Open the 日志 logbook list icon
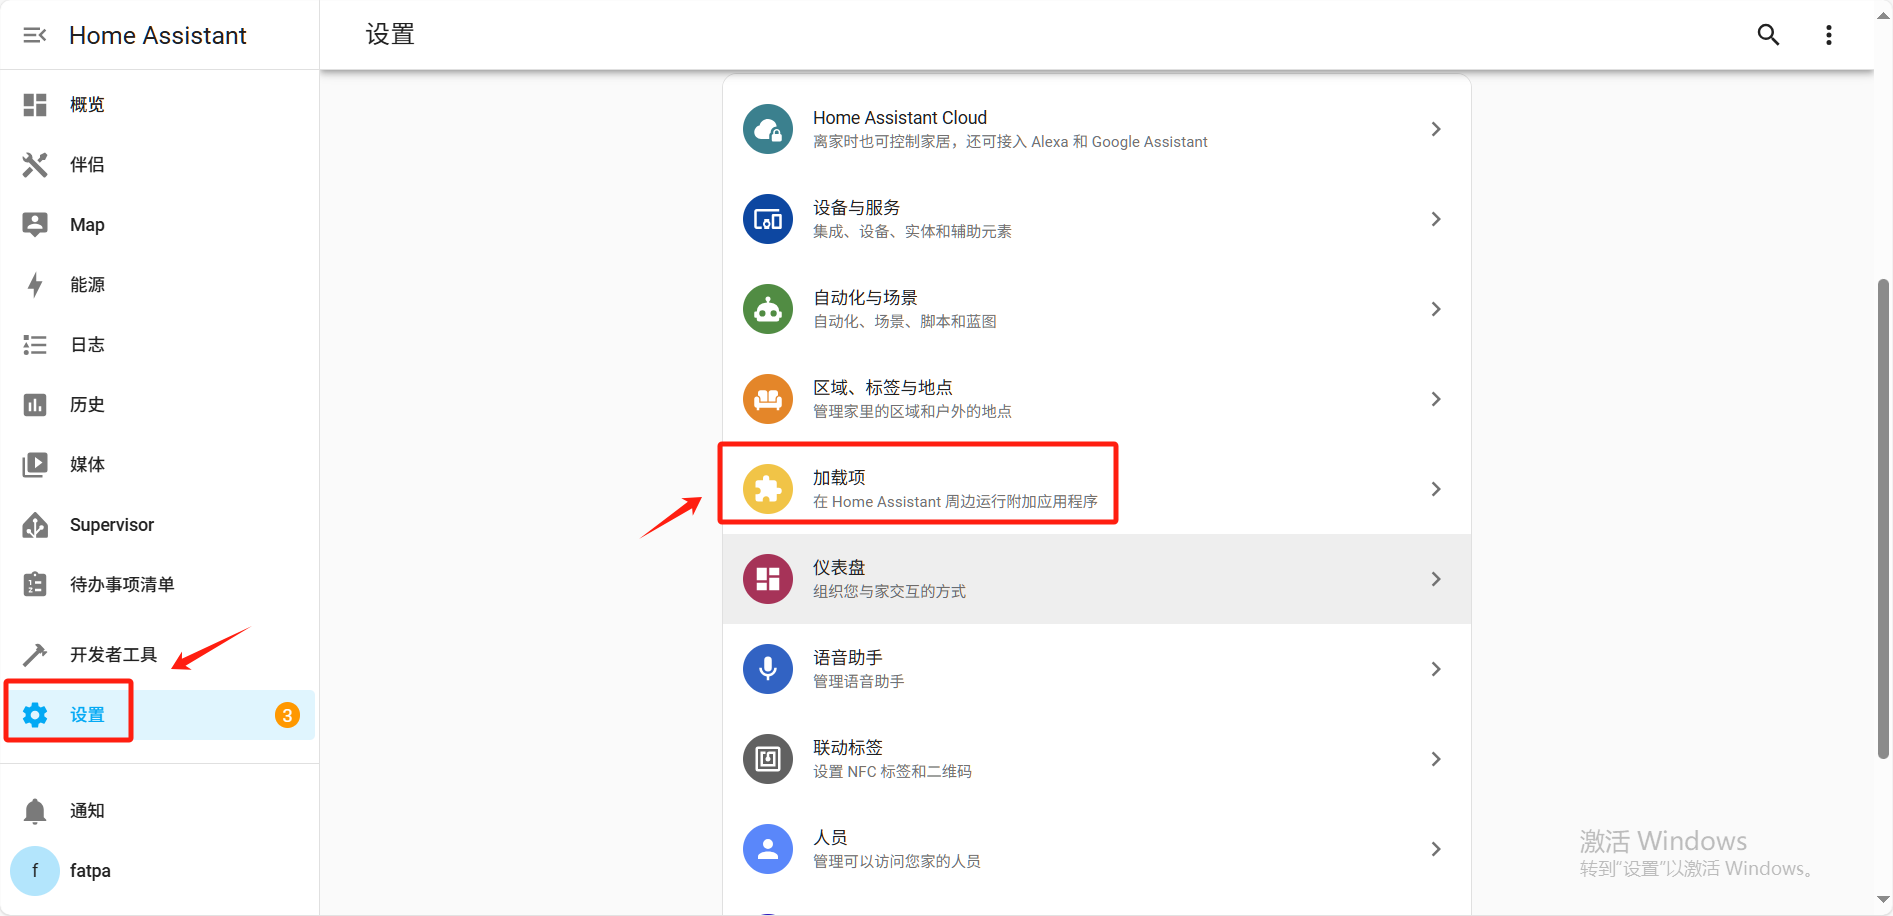 click(35, 345)
